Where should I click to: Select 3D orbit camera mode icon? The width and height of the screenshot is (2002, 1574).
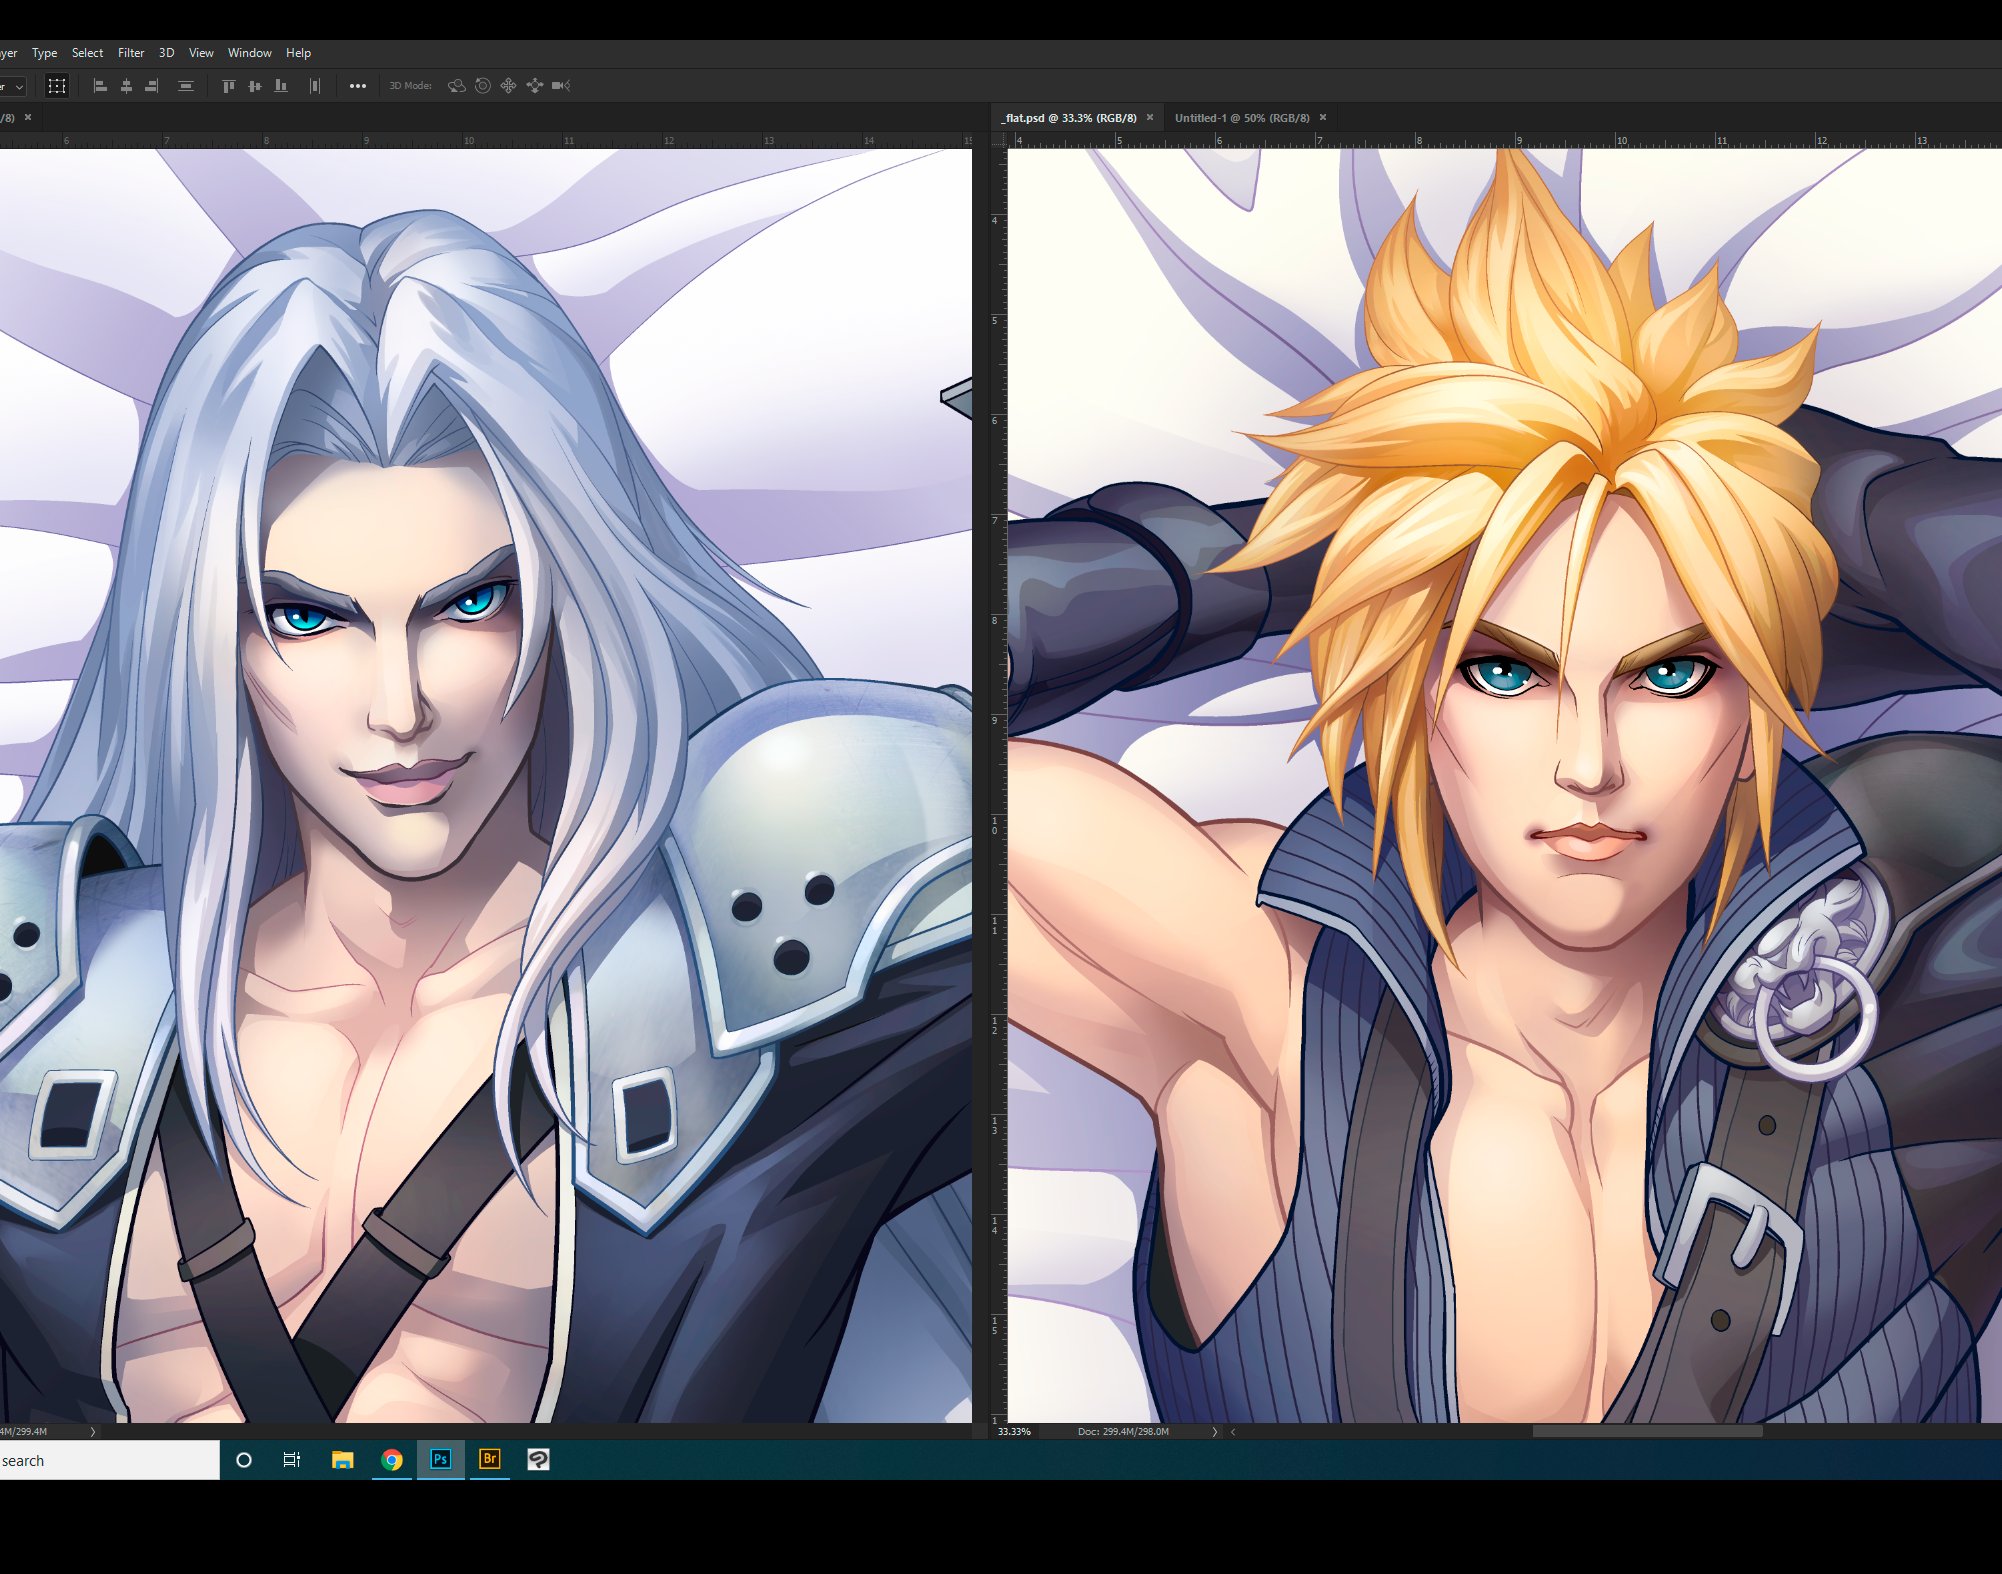(x=457, y=86)
